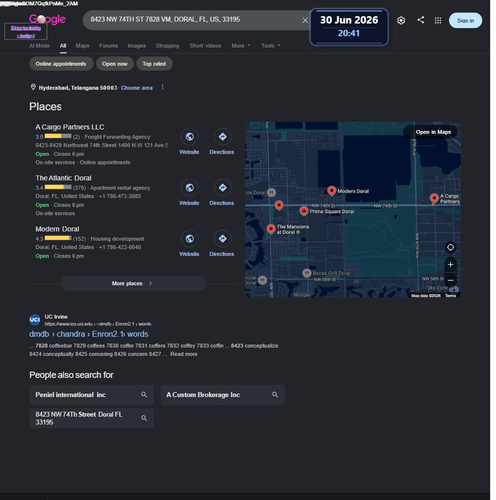Open the dmdb chandra Enron2.1 words result
Viewport: 496px width, 500px height.
pyautogui.click(x=89, y=334)
